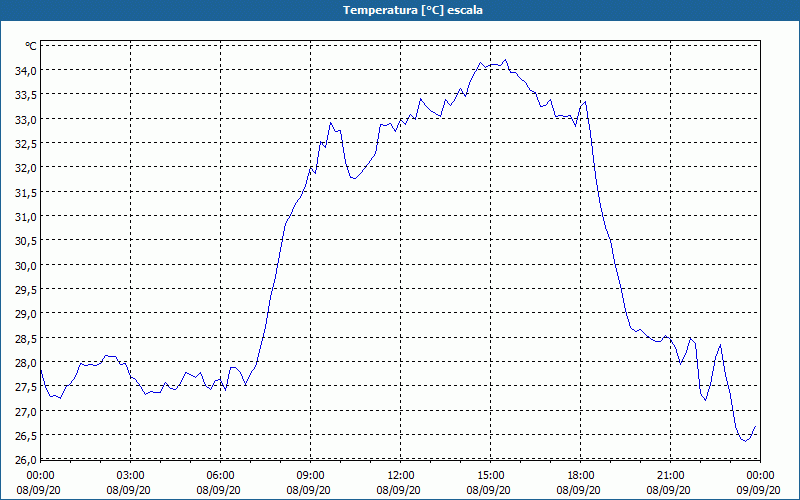Click the 31,0 y-axis label
The image size is (800, 500).
(x=26, y=217)
